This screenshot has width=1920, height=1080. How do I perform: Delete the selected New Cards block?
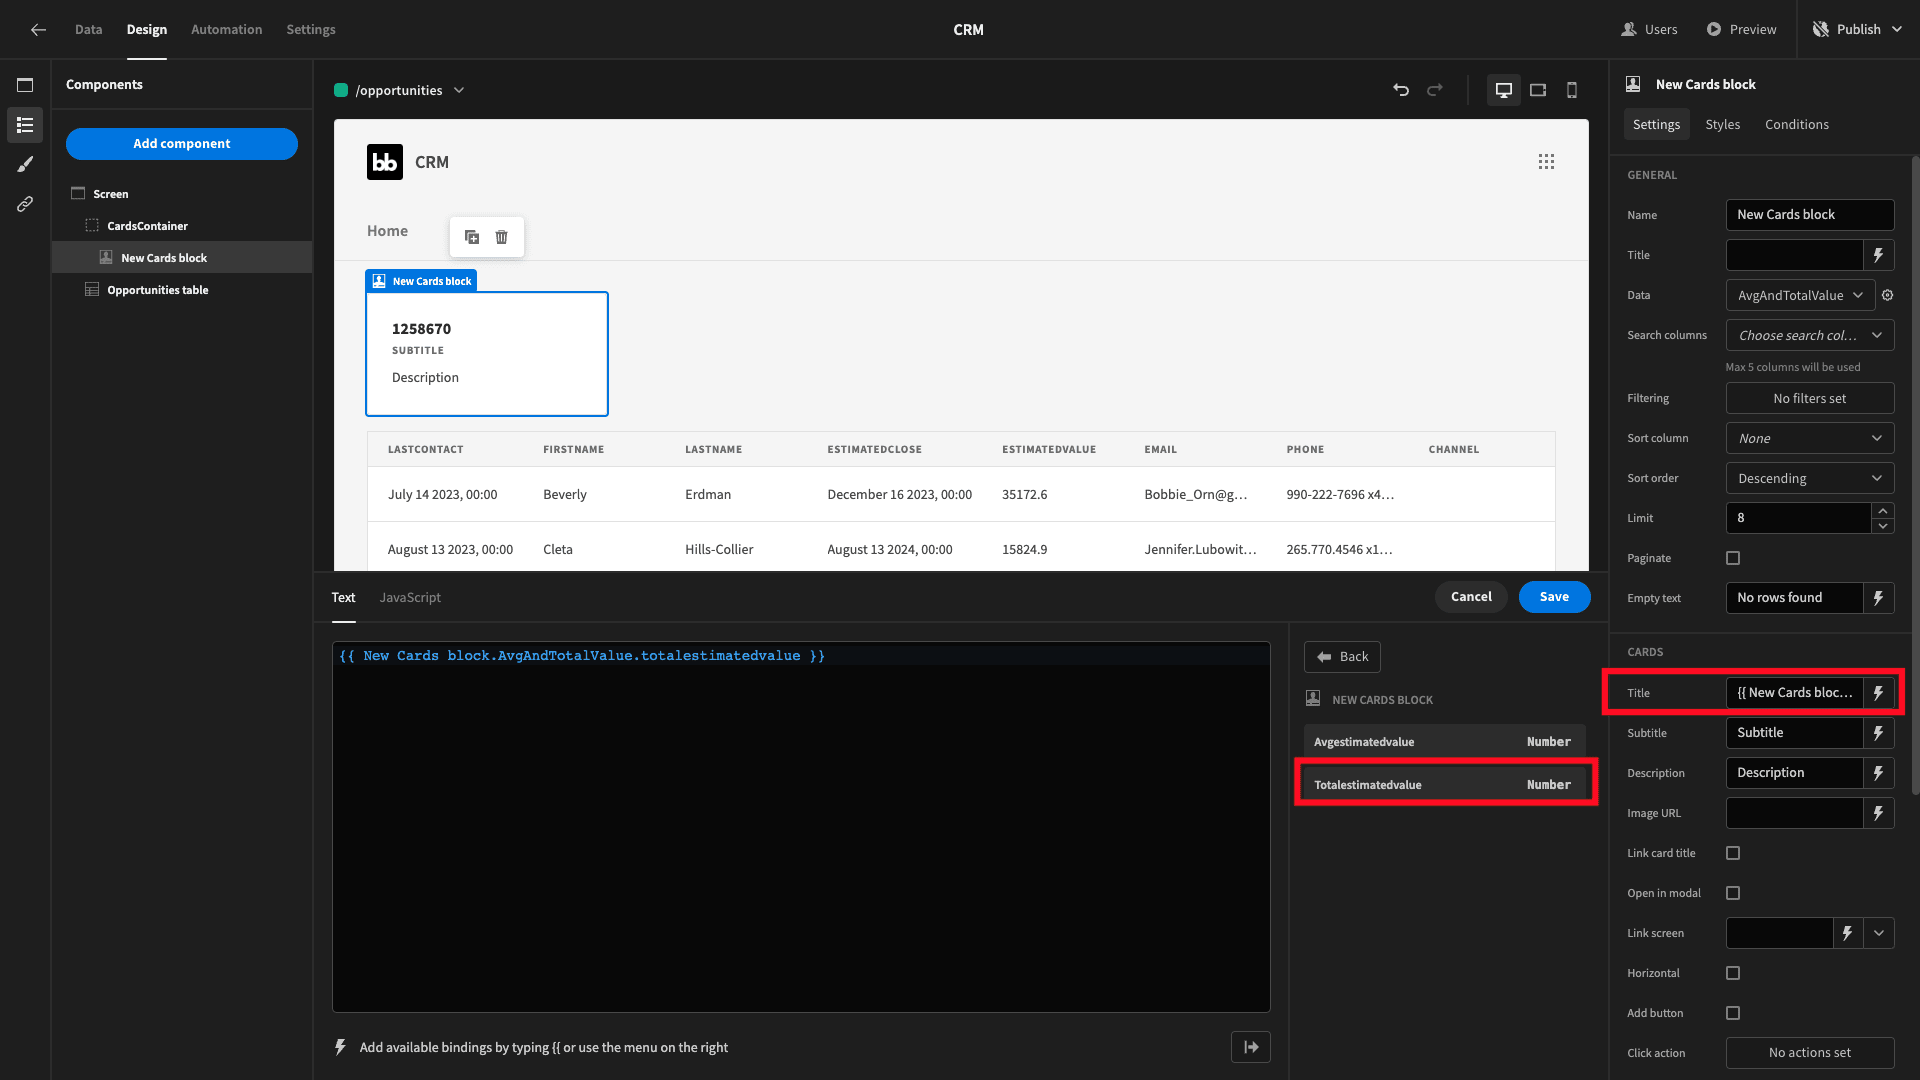point(502,237)
